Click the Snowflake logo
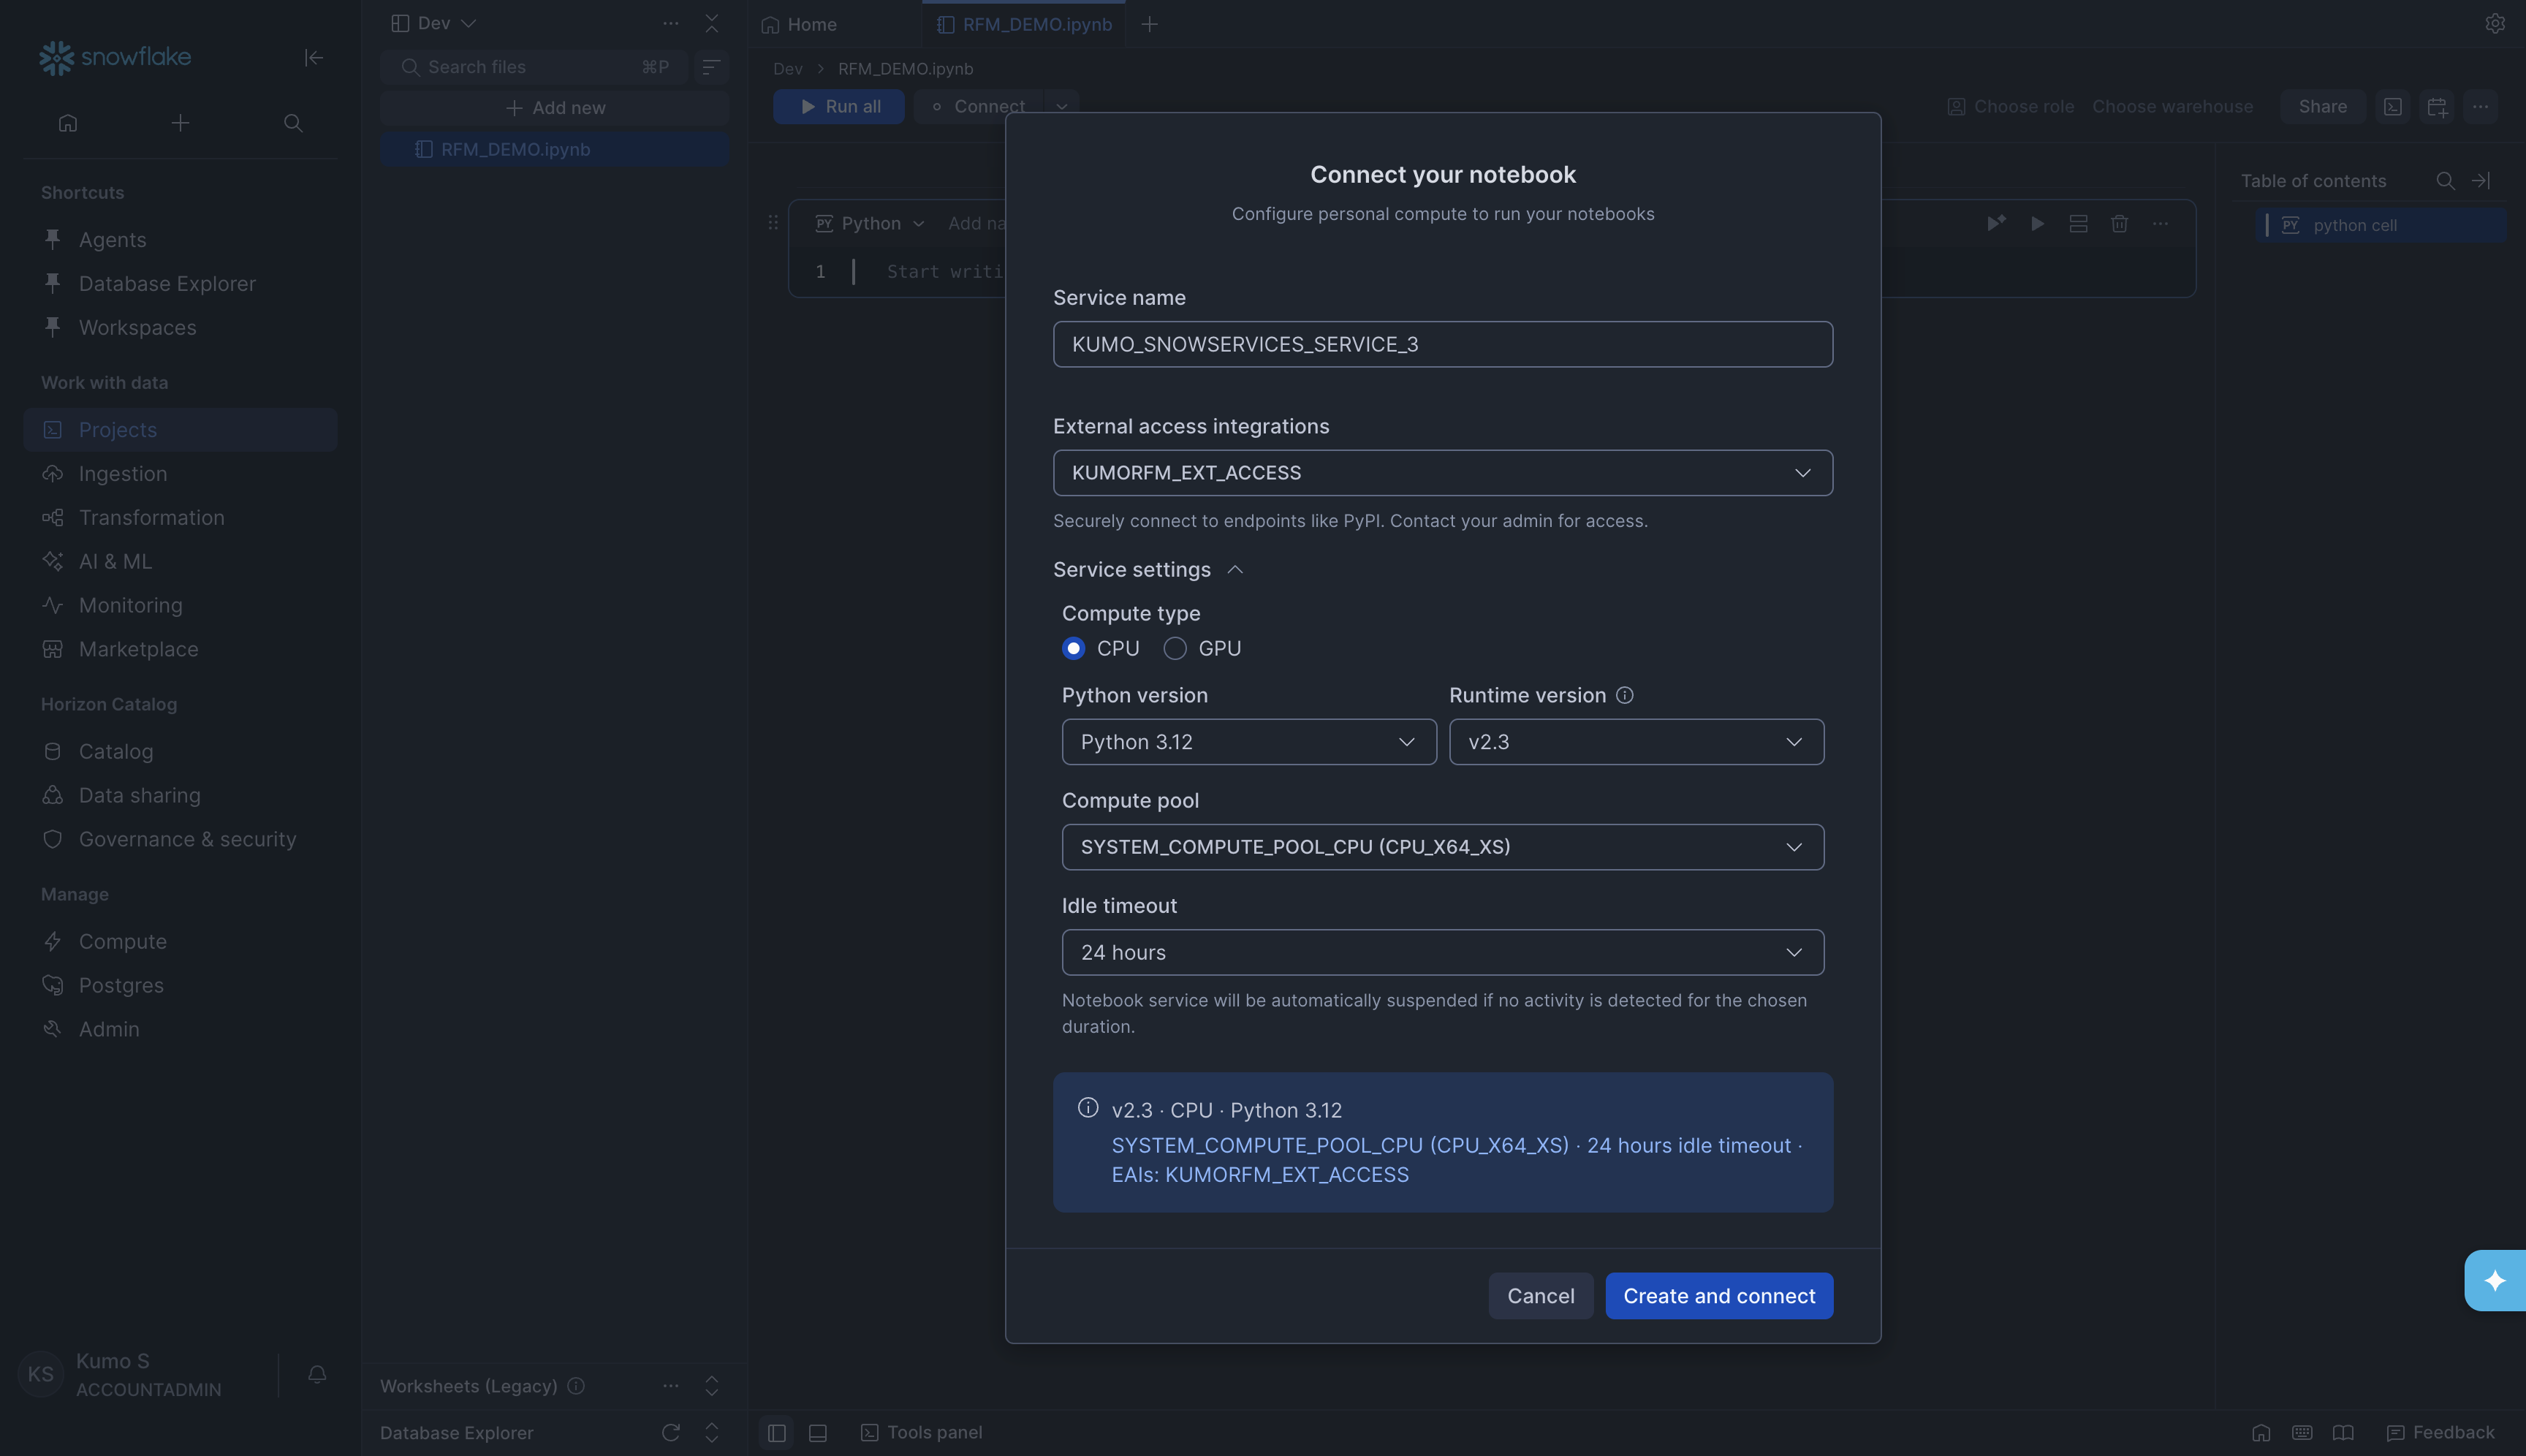Screen dimensions: 2526x1456 (x=113, y=57)
